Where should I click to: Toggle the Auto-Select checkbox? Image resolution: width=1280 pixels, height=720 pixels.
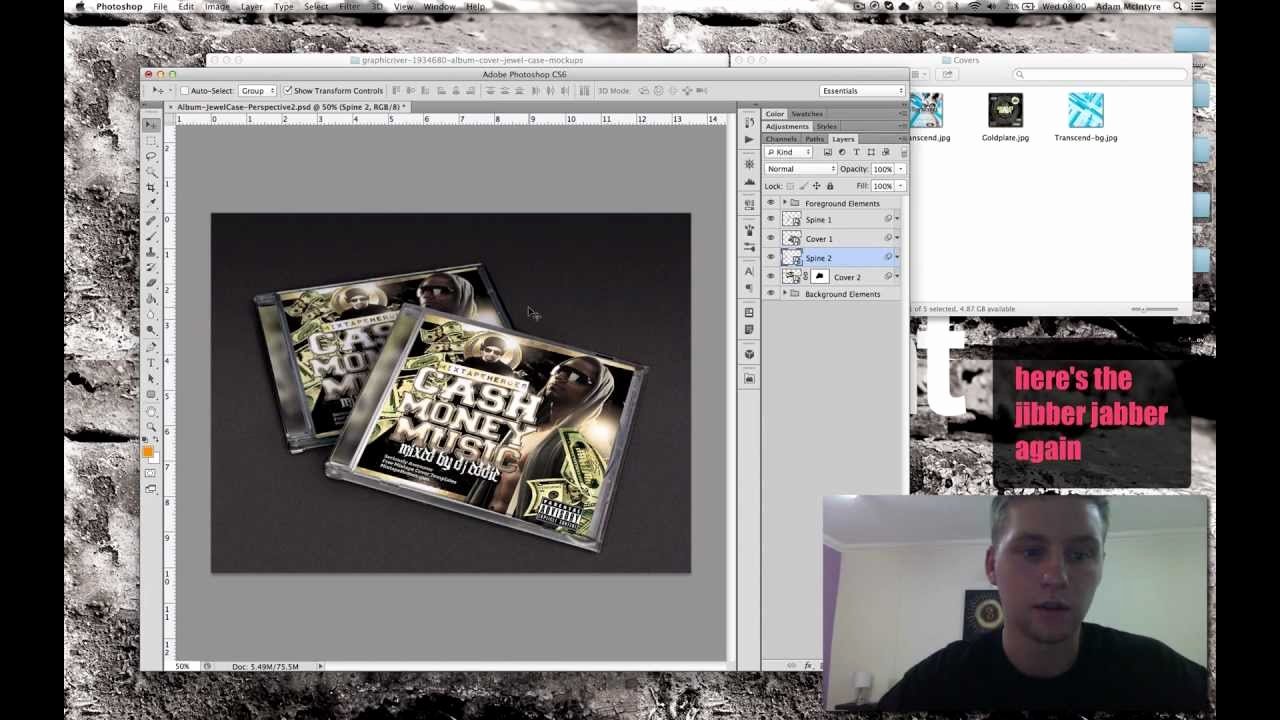click(x=184, y=91)
